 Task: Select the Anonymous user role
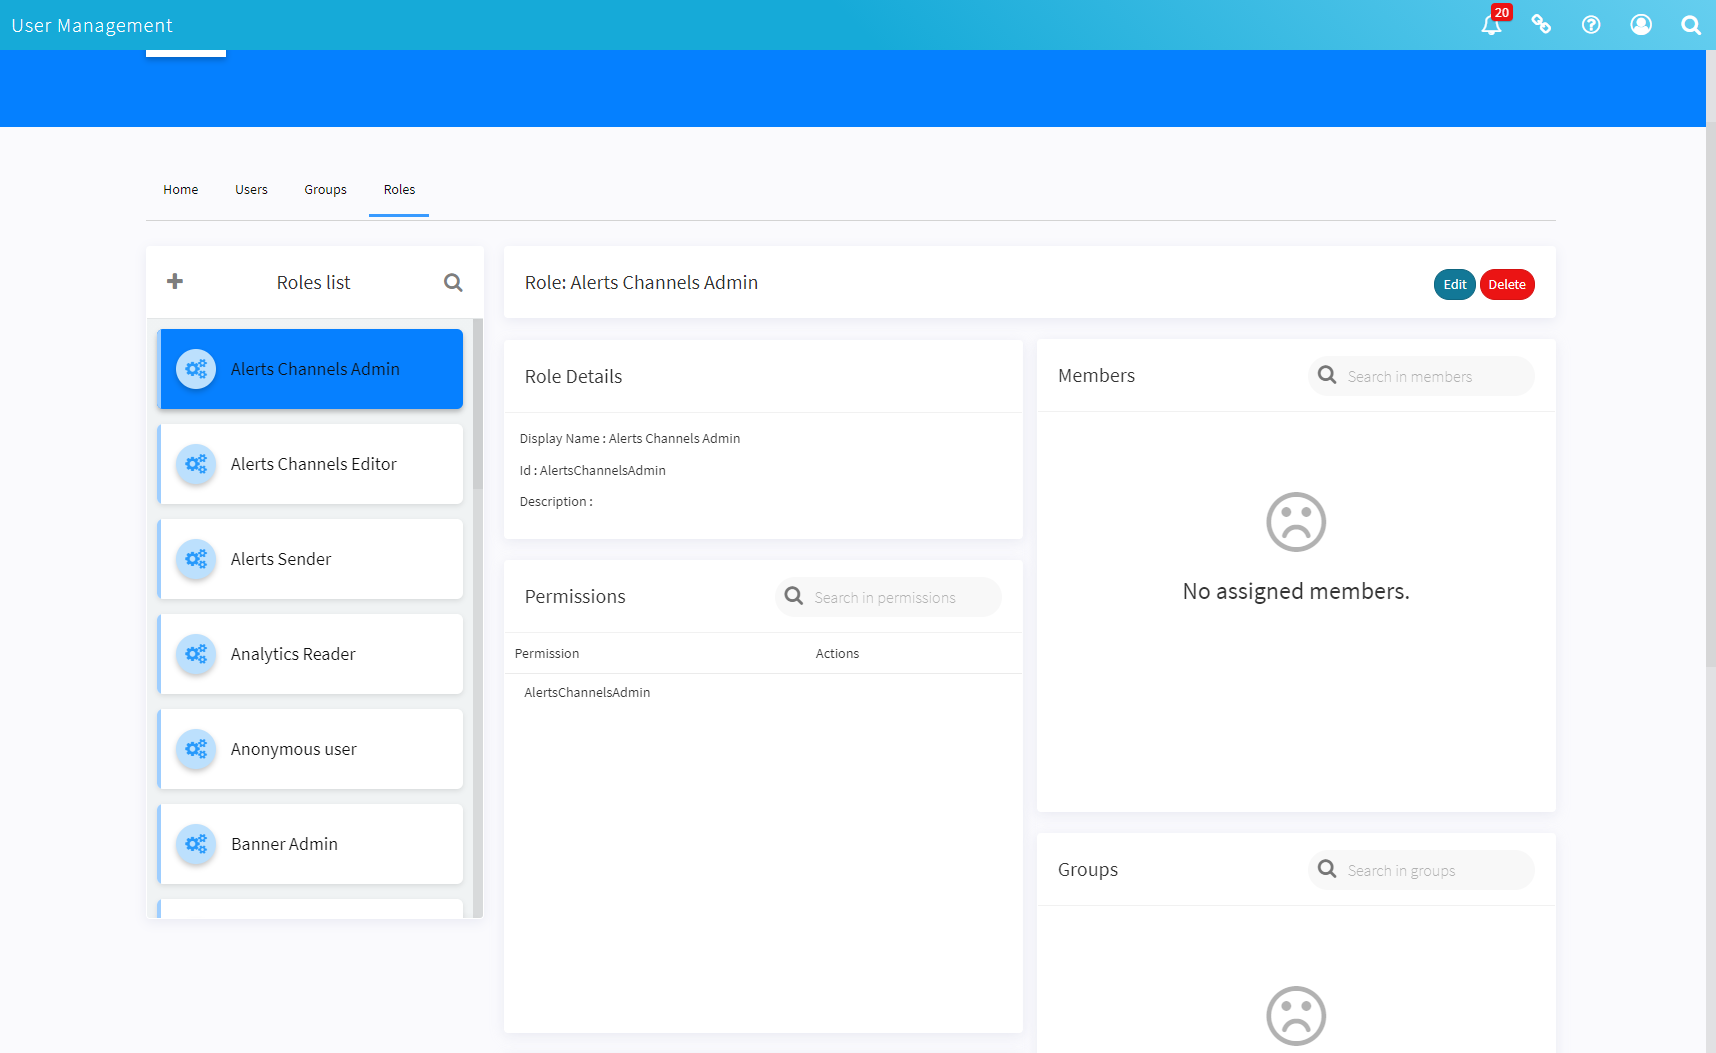310,749
